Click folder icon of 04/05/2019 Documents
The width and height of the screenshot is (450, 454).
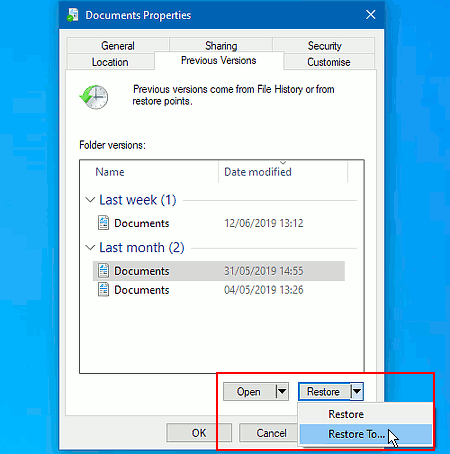click(x=103, y=290)
